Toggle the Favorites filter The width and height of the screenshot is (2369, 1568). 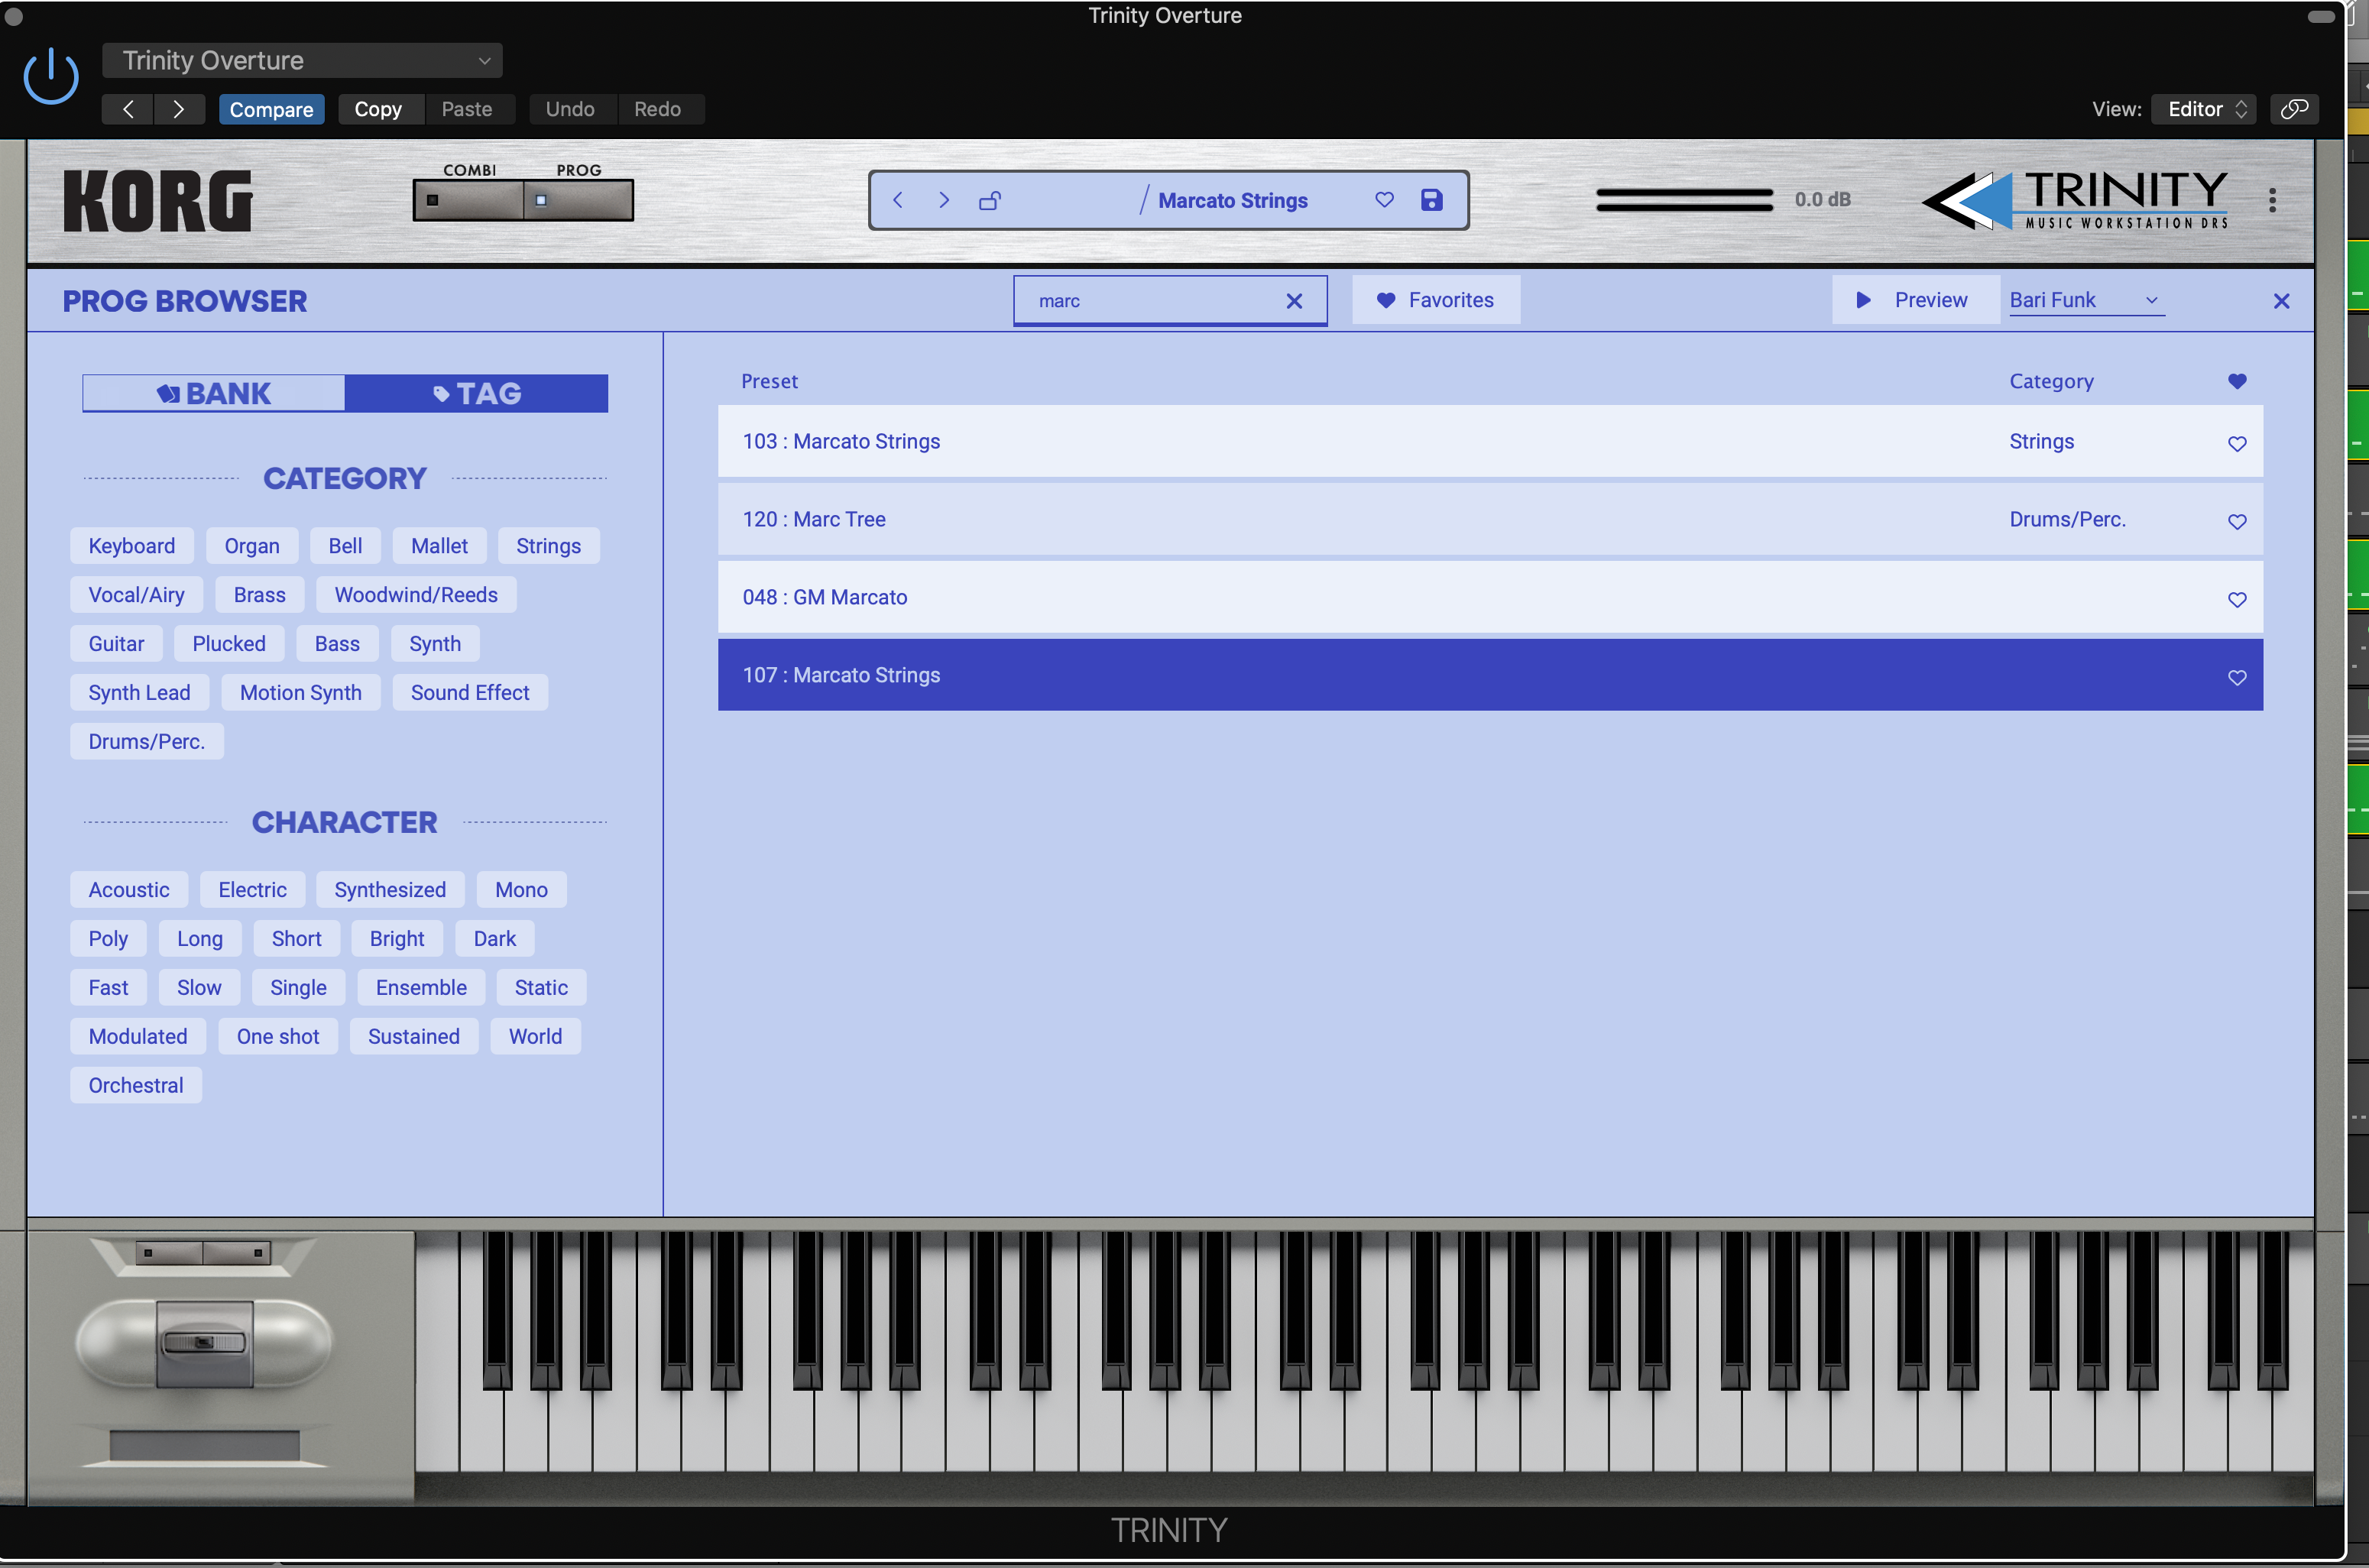coord(1435,300)
